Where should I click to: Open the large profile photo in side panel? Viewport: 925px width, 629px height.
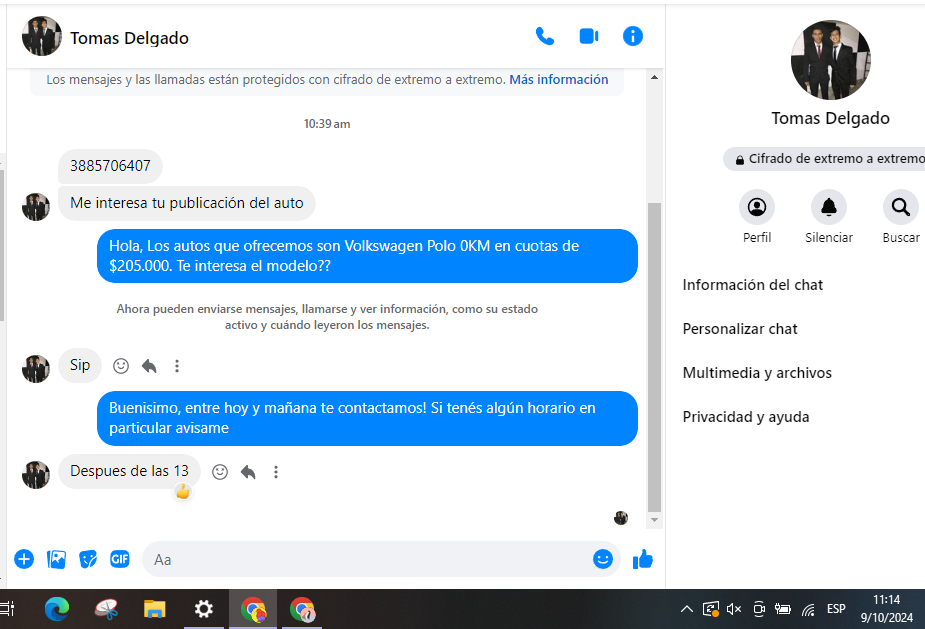point(831,60)
